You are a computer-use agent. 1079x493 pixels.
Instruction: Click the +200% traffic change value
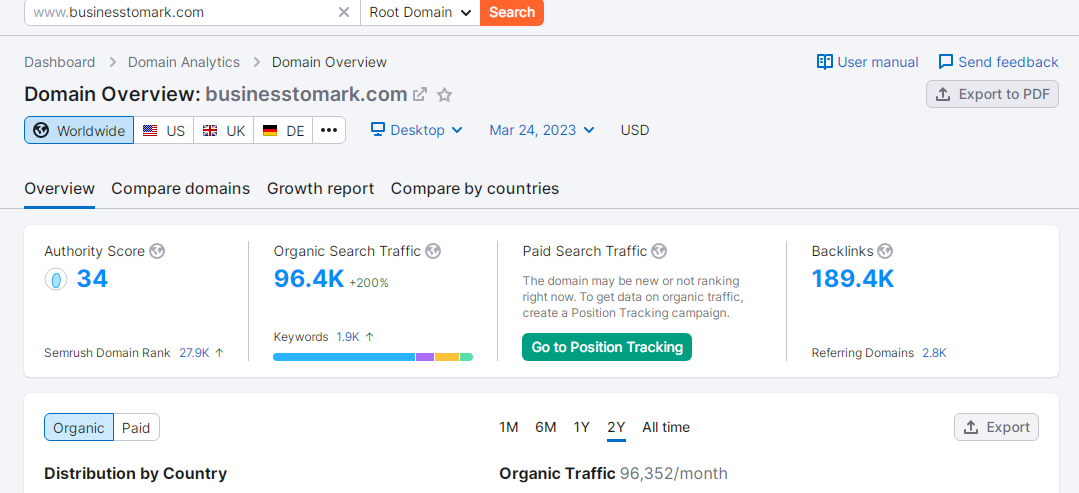tap(369, 283)
